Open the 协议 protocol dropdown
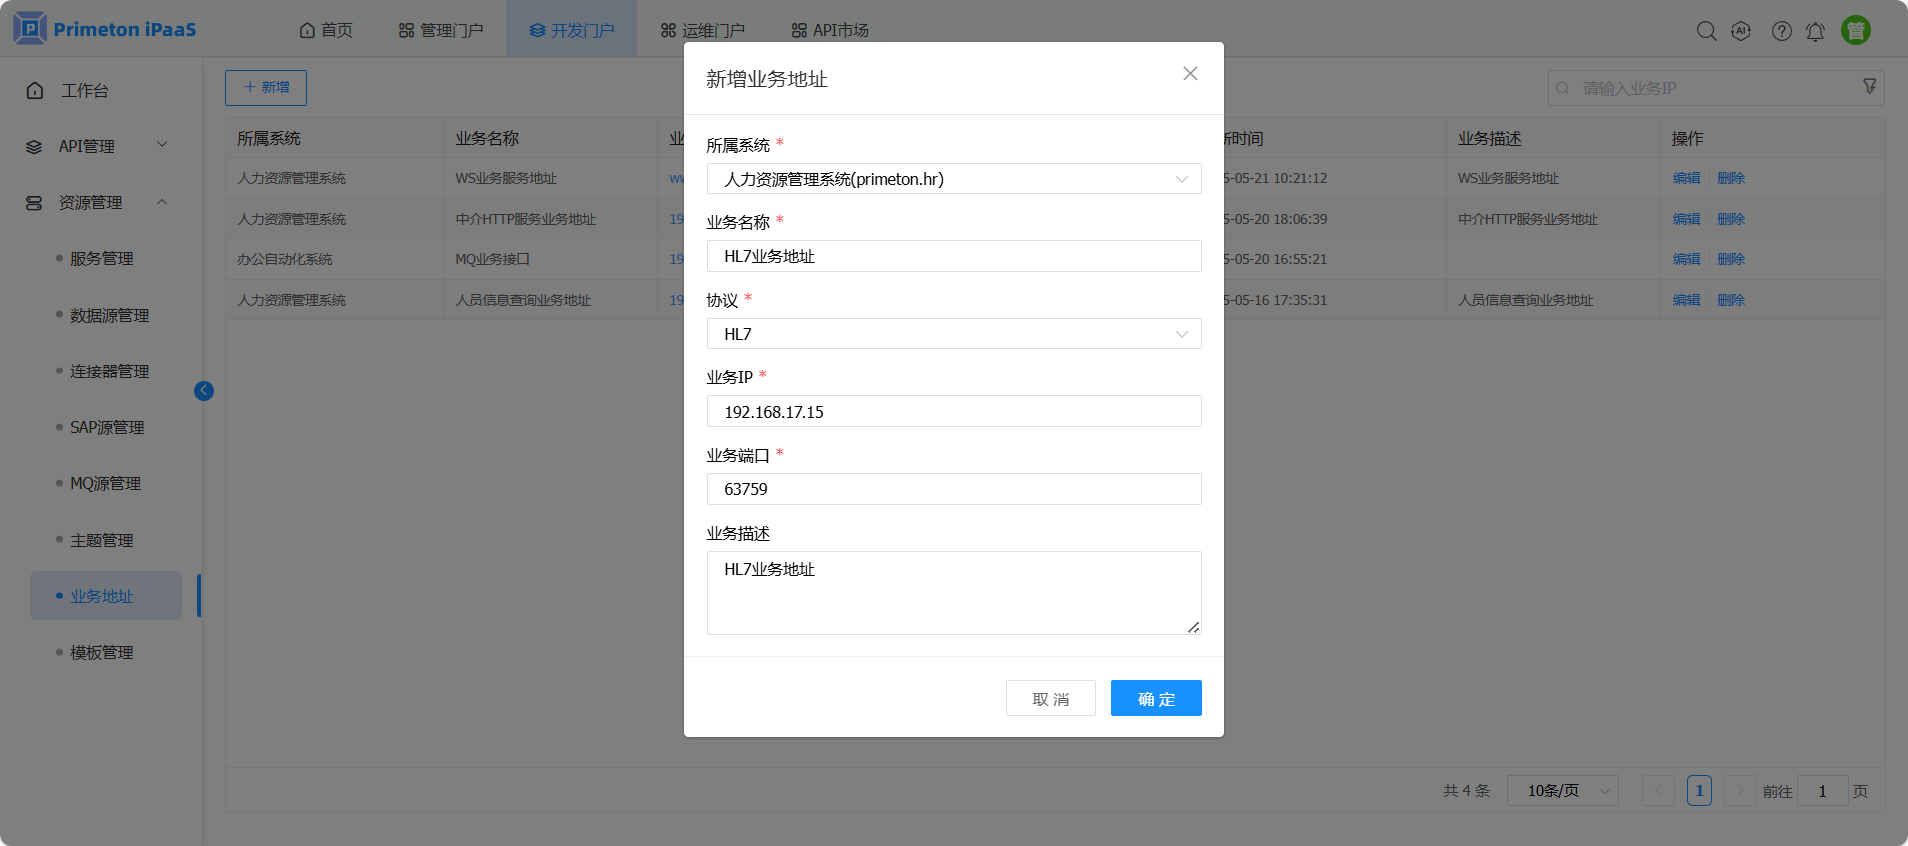Viewport: 1908px width, 846px height. [x=953, y=334]
